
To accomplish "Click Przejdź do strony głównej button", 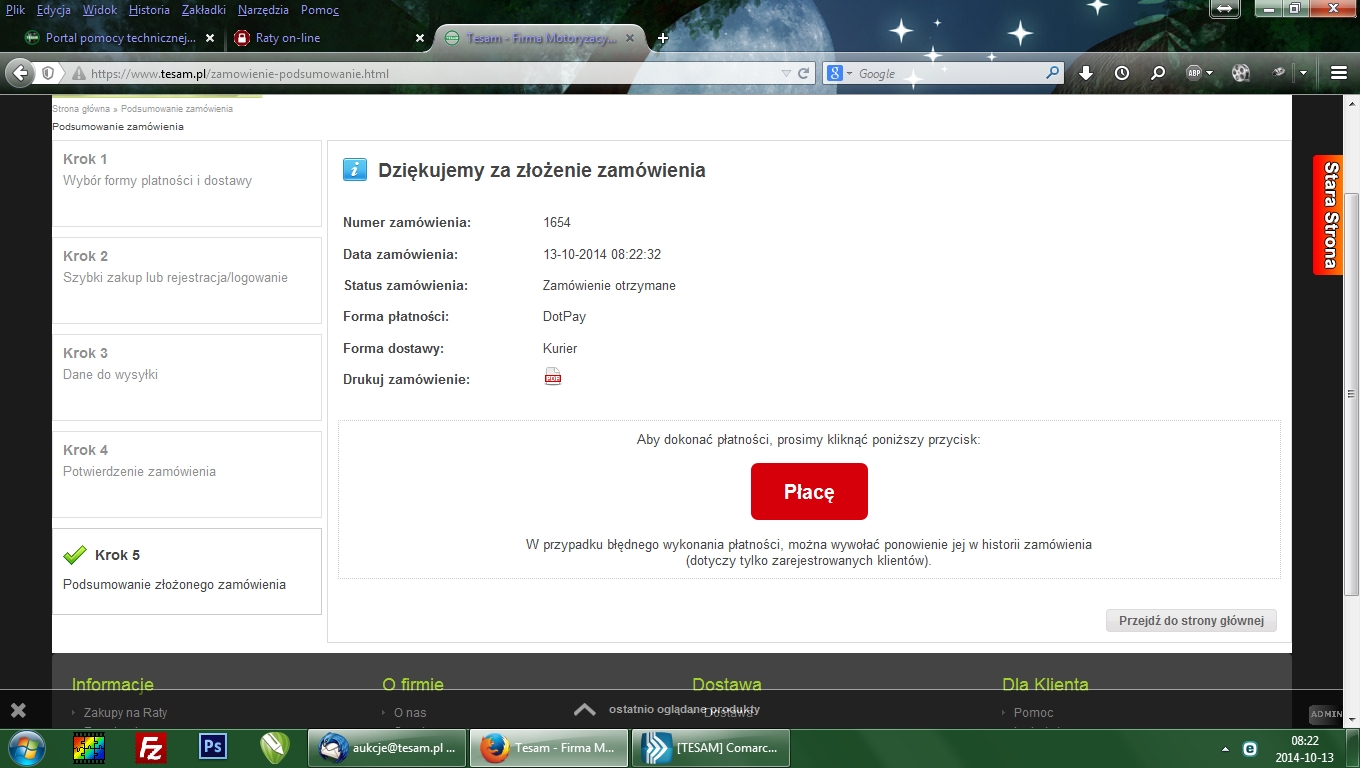I will point(1191,621).
